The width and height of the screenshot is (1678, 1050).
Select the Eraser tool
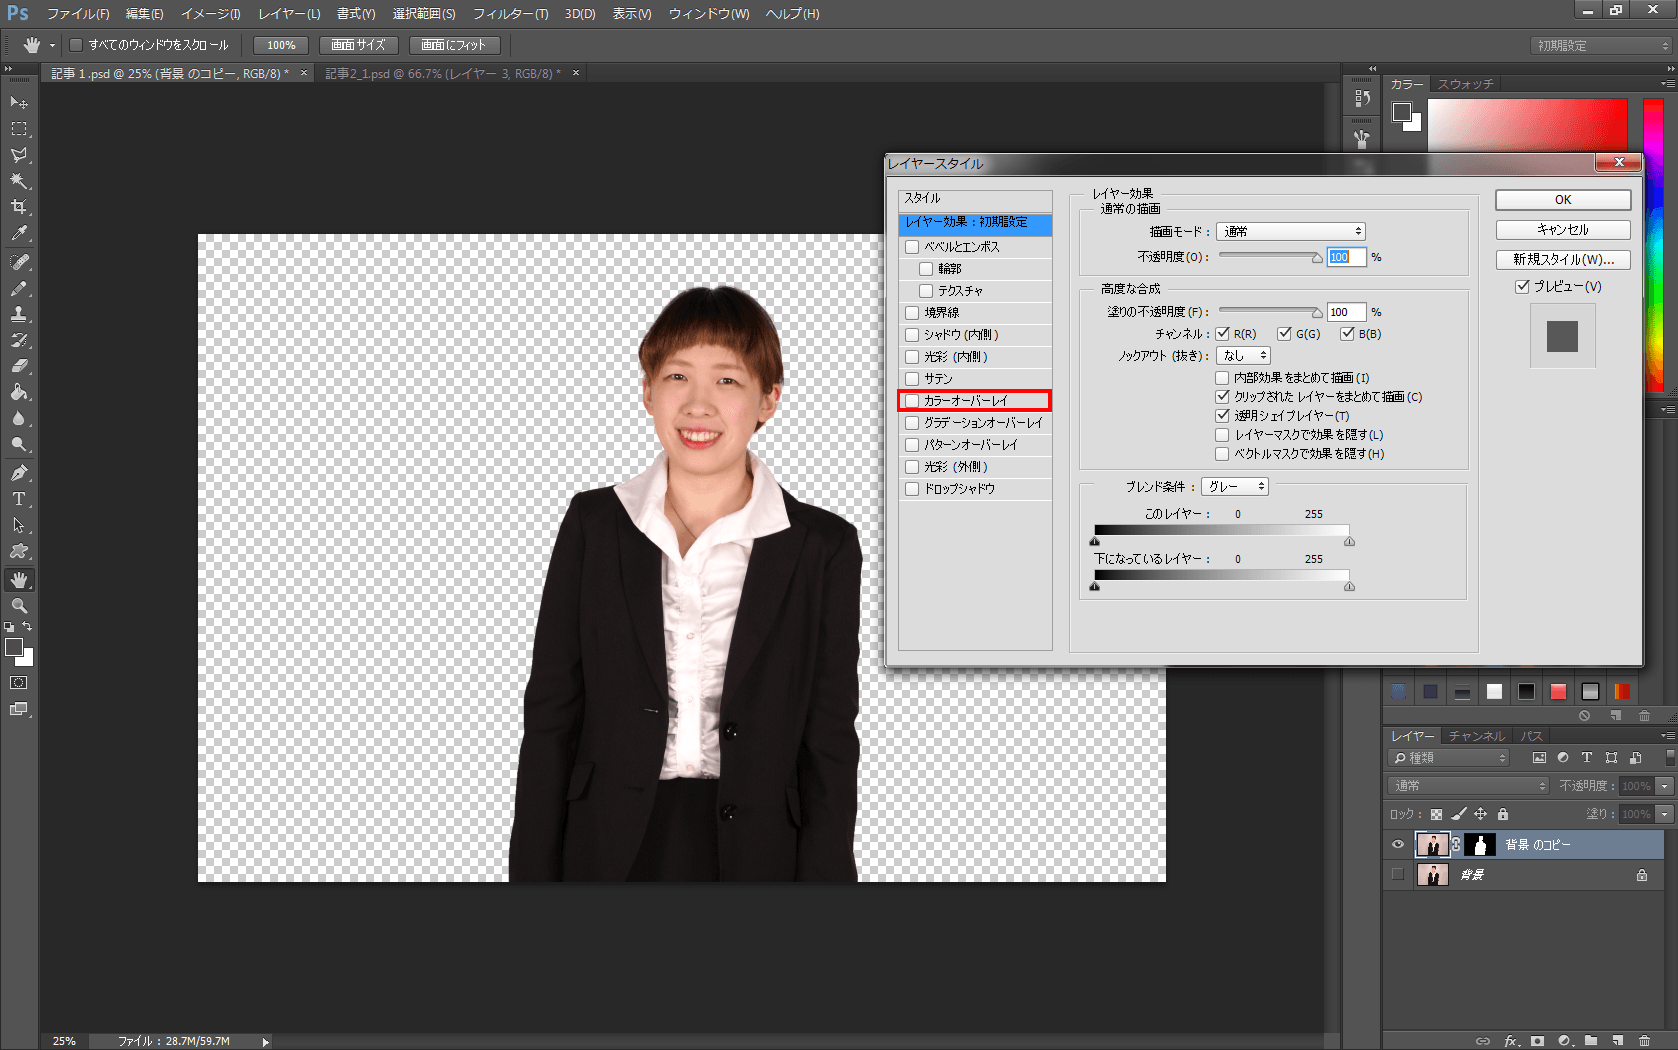[x=19, y=366]
